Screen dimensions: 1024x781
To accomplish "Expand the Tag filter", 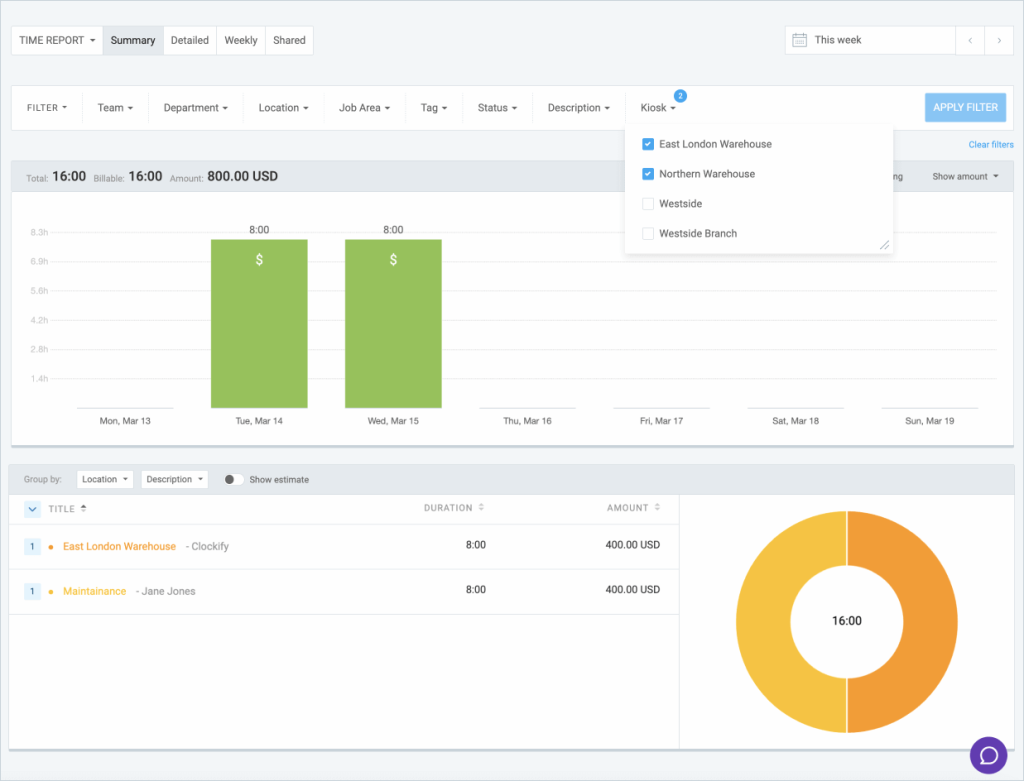I will [x=434, y=108].
